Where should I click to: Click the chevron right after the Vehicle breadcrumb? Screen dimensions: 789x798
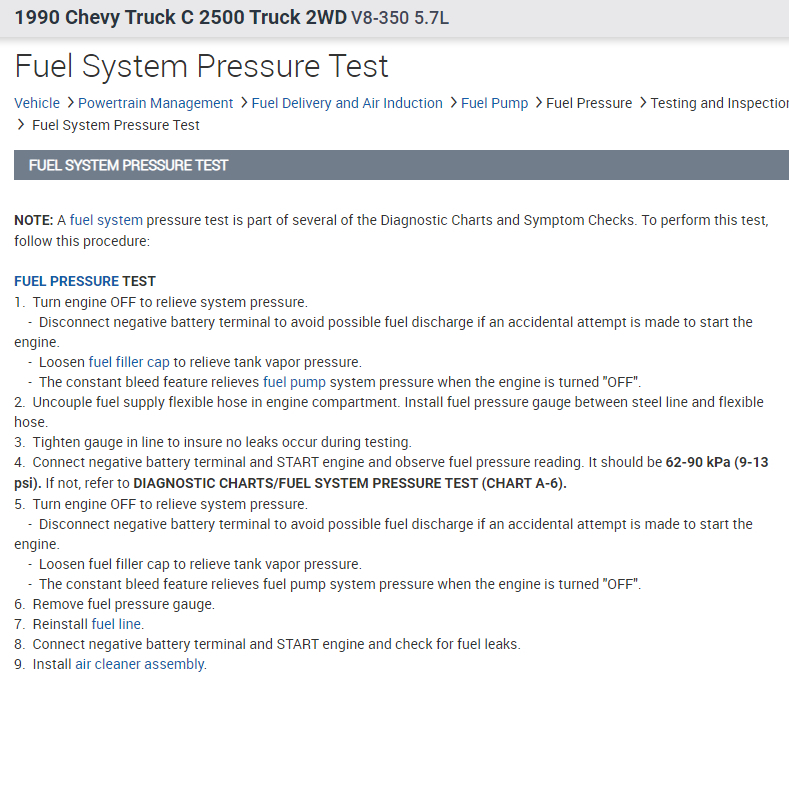coord(70,103)
